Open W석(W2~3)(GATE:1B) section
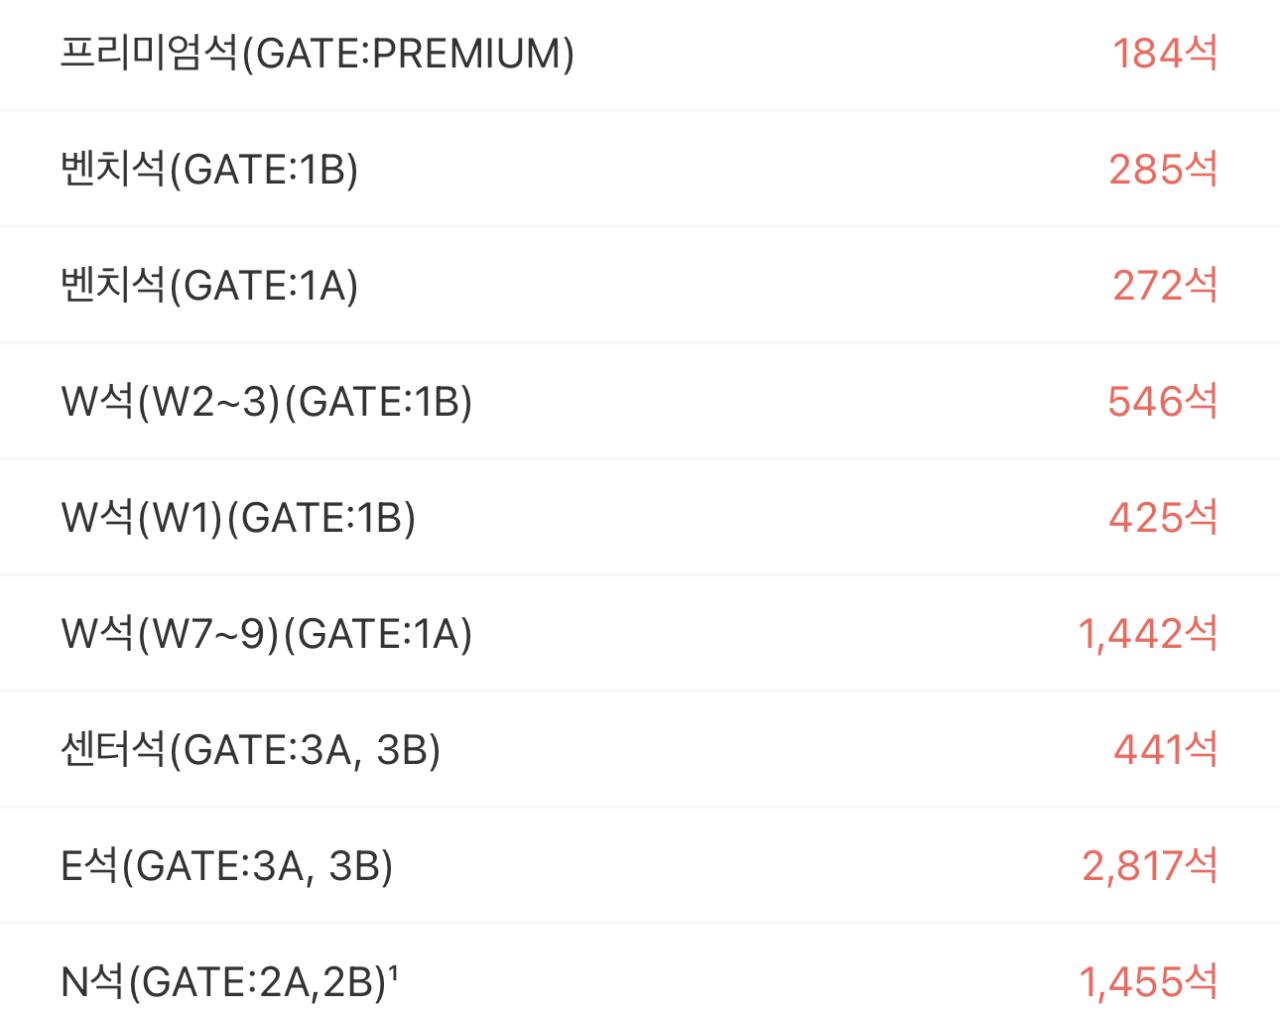Image resolution: width=1280 pixels, height=1013 pixels. pyautogui.click(x=640, y=401)
